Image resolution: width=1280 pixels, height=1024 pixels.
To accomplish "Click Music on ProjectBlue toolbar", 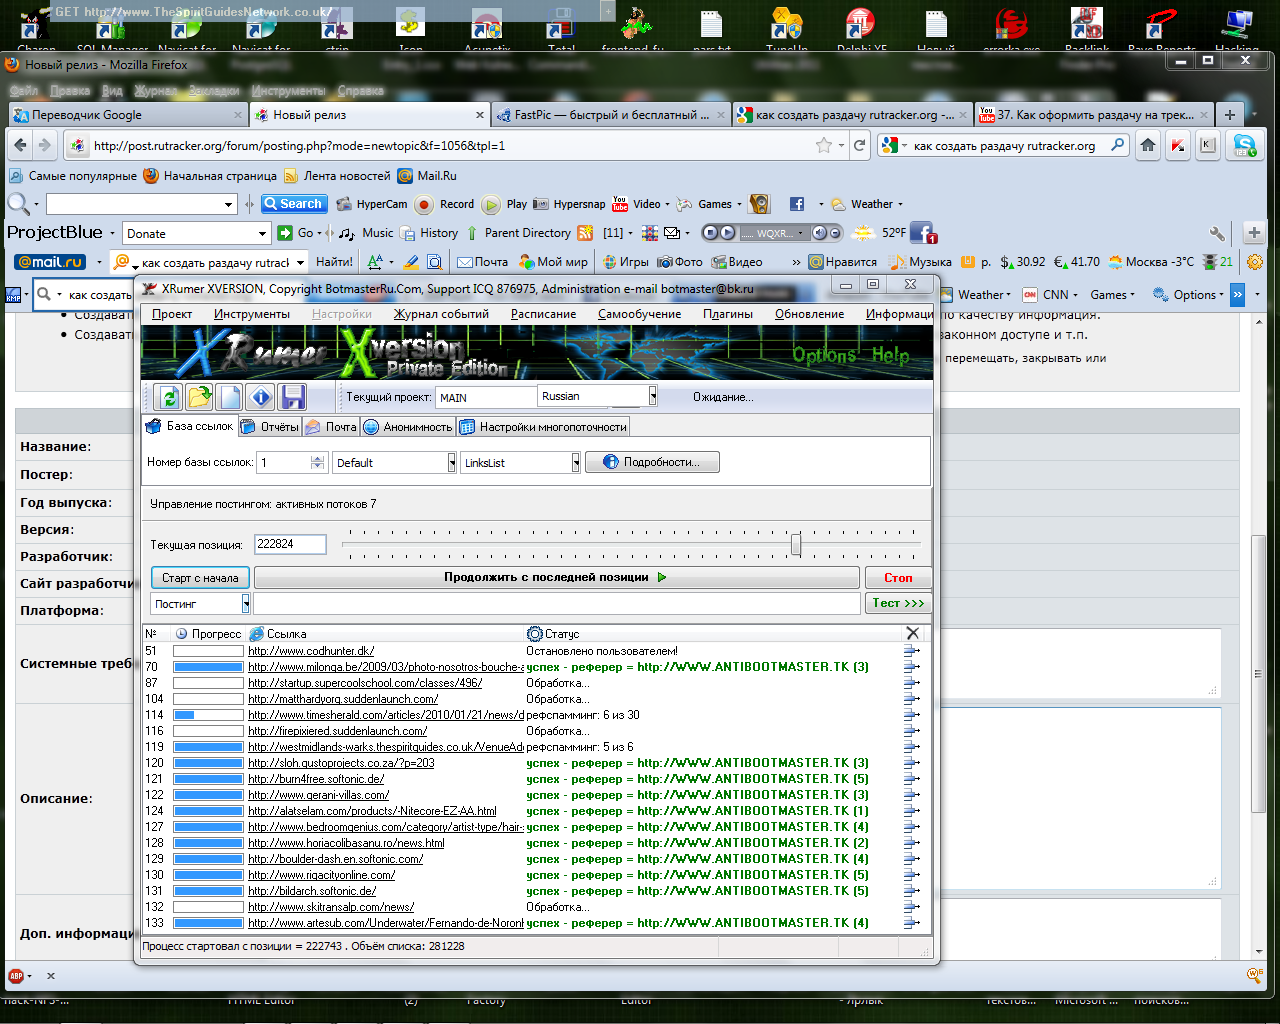I will click(366, 233).
